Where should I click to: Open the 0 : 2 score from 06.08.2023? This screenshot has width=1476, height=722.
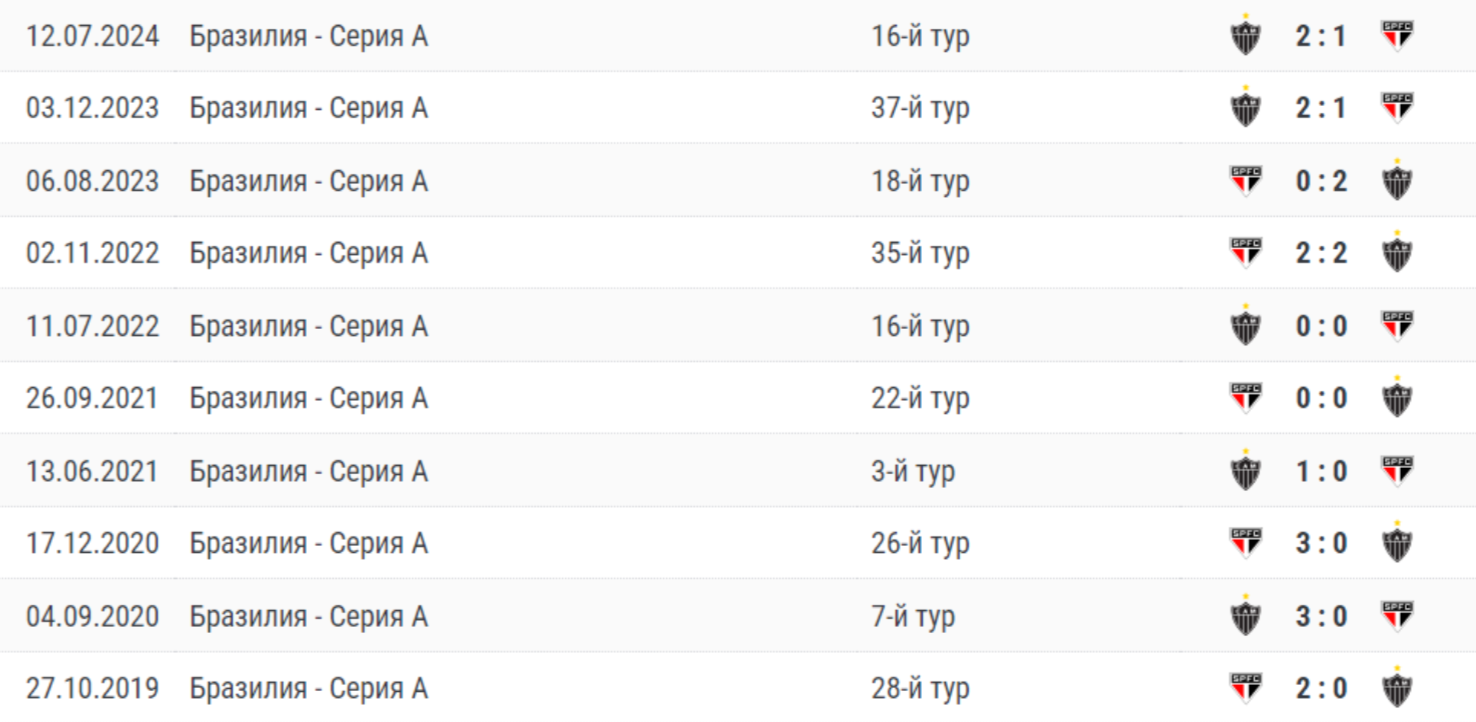1321,181
